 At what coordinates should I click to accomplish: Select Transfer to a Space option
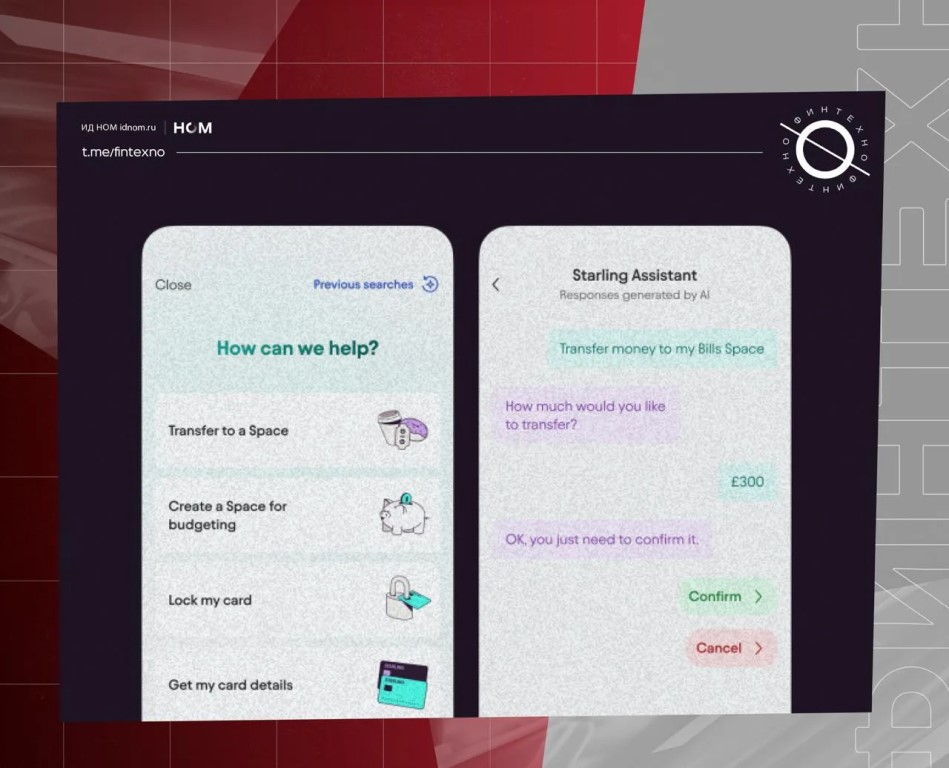228,431
